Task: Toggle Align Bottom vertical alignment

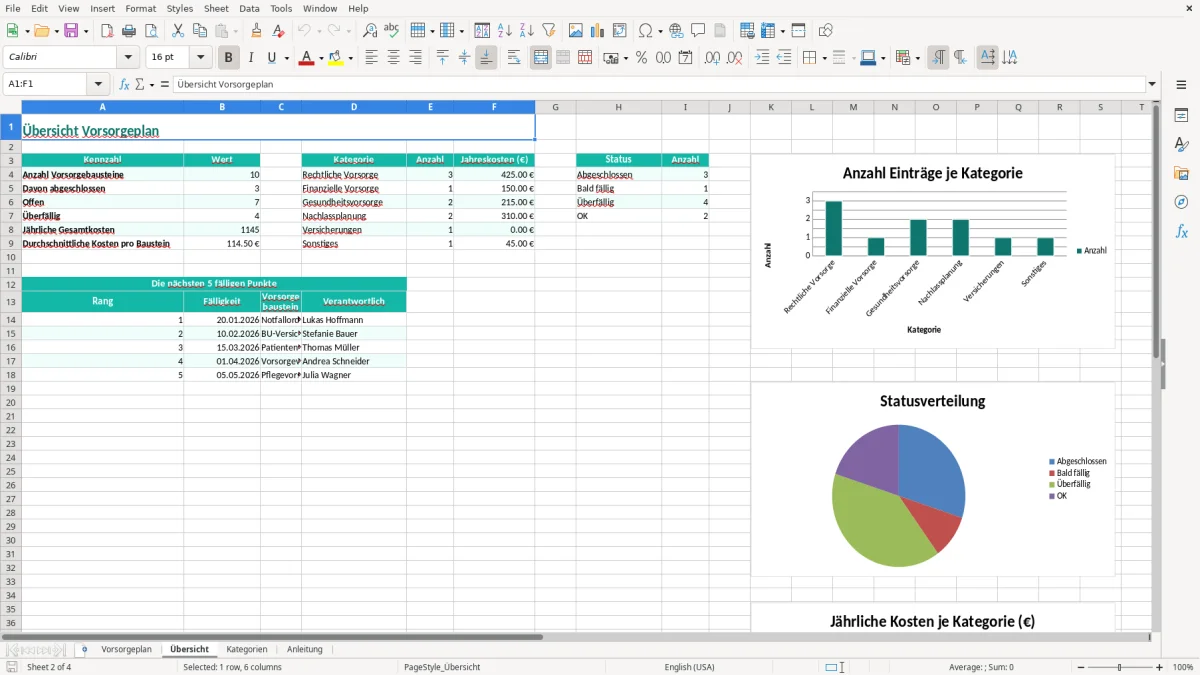Action: point(486,58)
